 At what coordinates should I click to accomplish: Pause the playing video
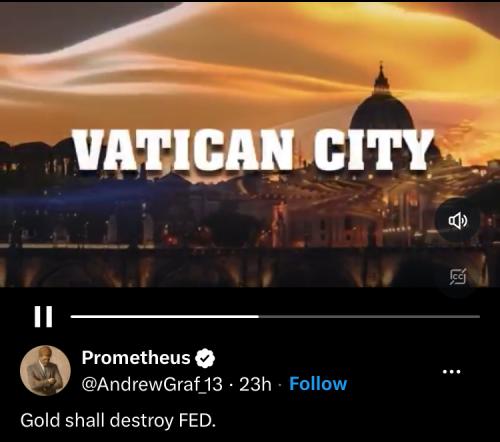click(43, 317)
